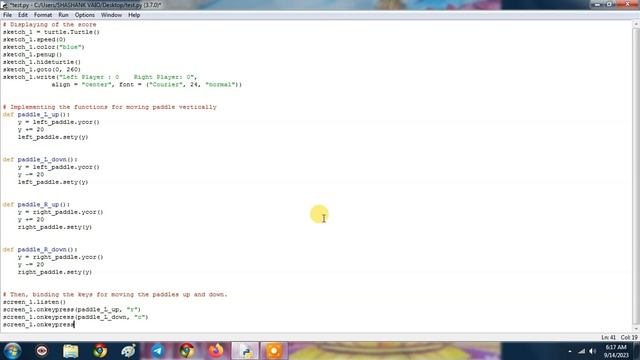This screenshot has width=640, height=360.
Task: Click the test.py title bar text
Action: 86,5
